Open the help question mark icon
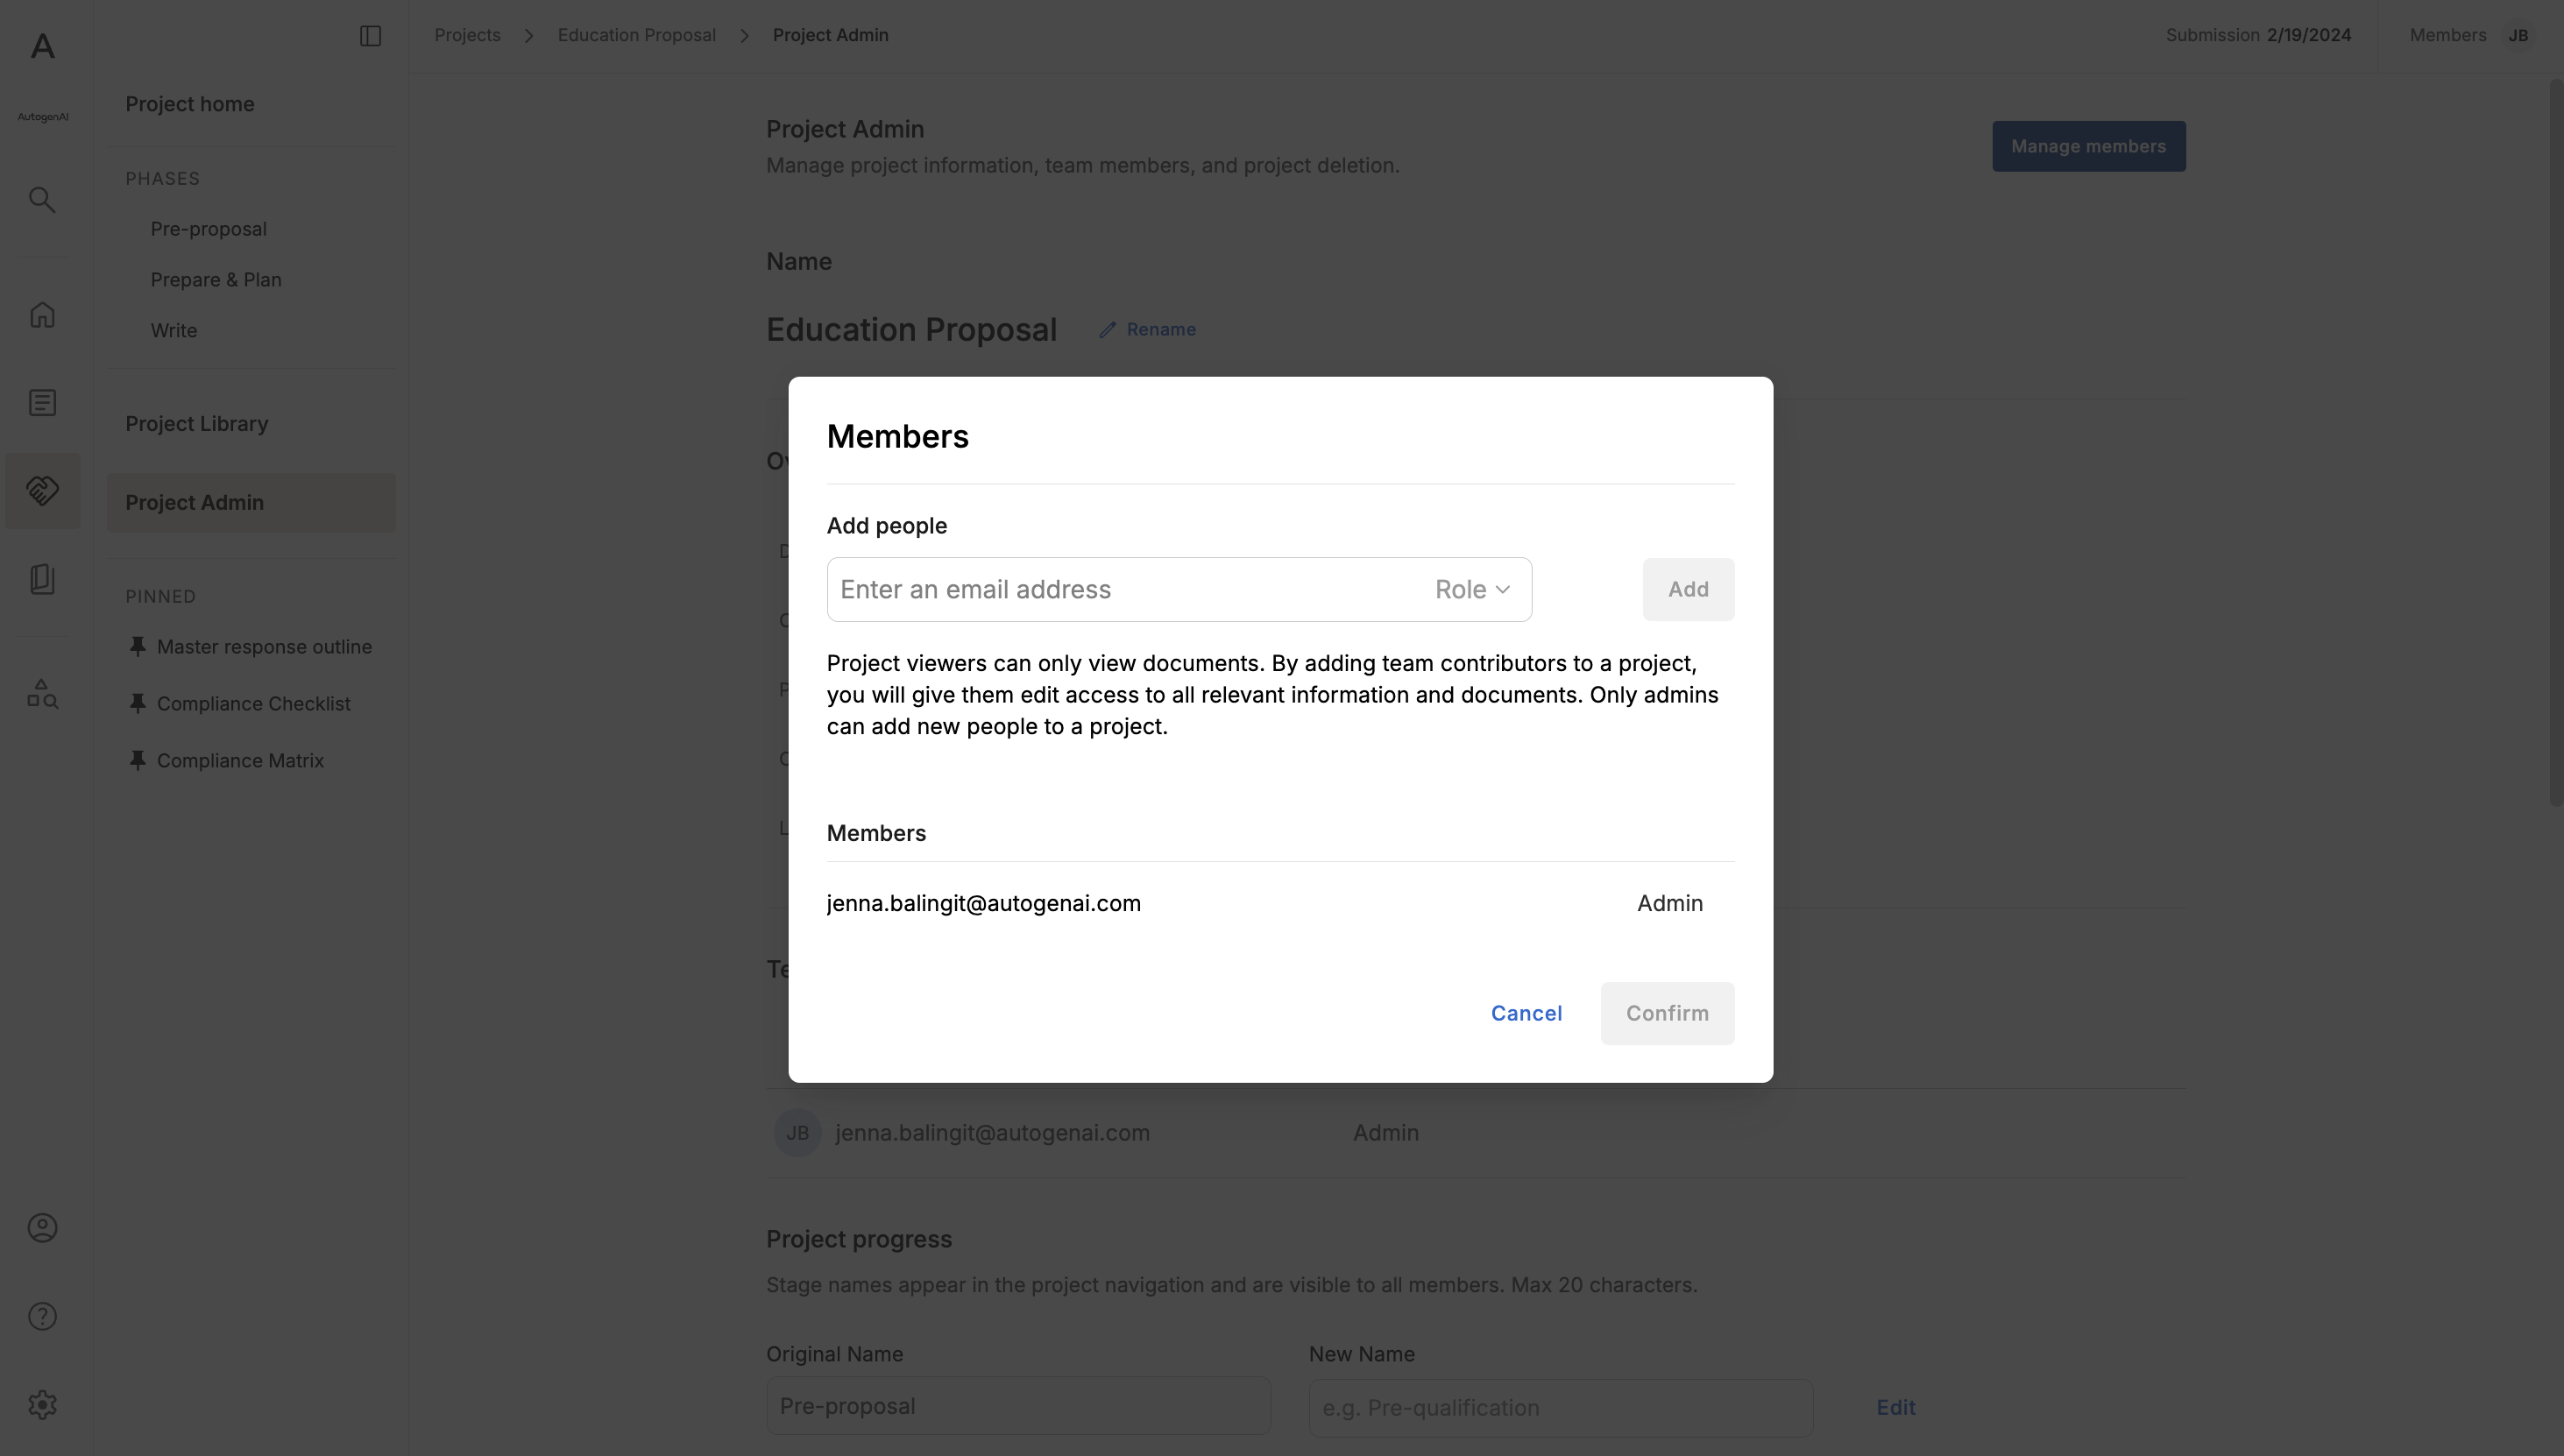Screen dimensions: 2564x1456 point(42,1317)
